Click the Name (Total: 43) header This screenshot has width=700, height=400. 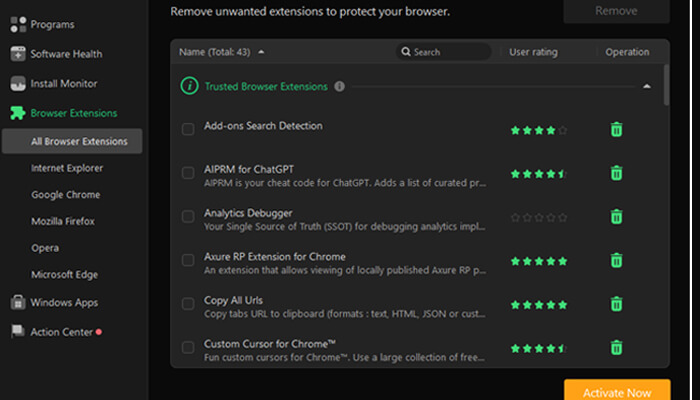pos(214,52)
